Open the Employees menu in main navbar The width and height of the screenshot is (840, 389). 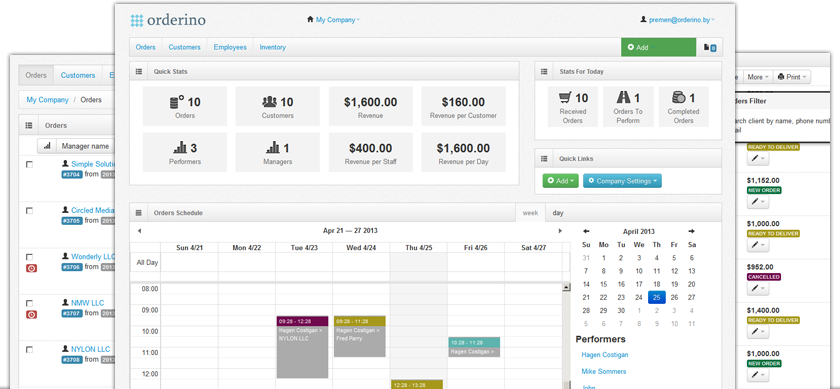[x=230, y=47]
